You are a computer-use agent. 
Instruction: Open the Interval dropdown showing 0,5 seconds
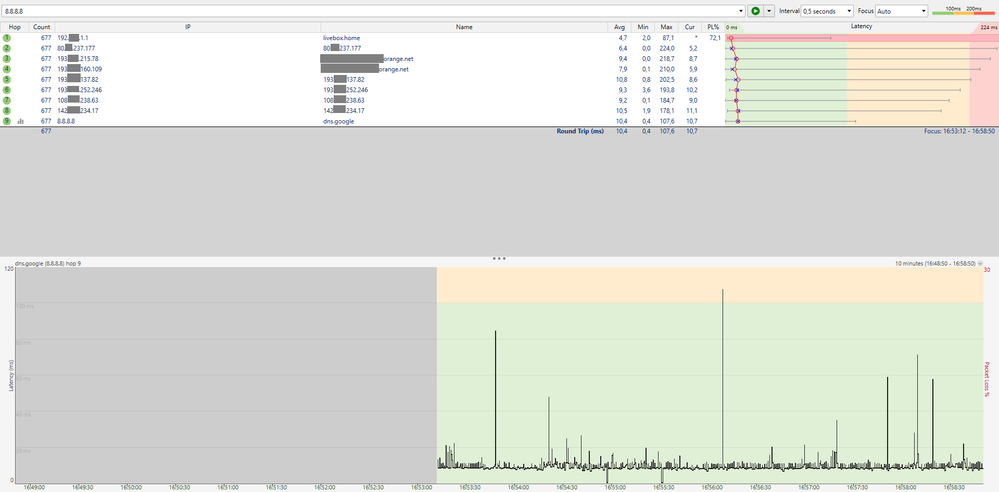point(827,11)
